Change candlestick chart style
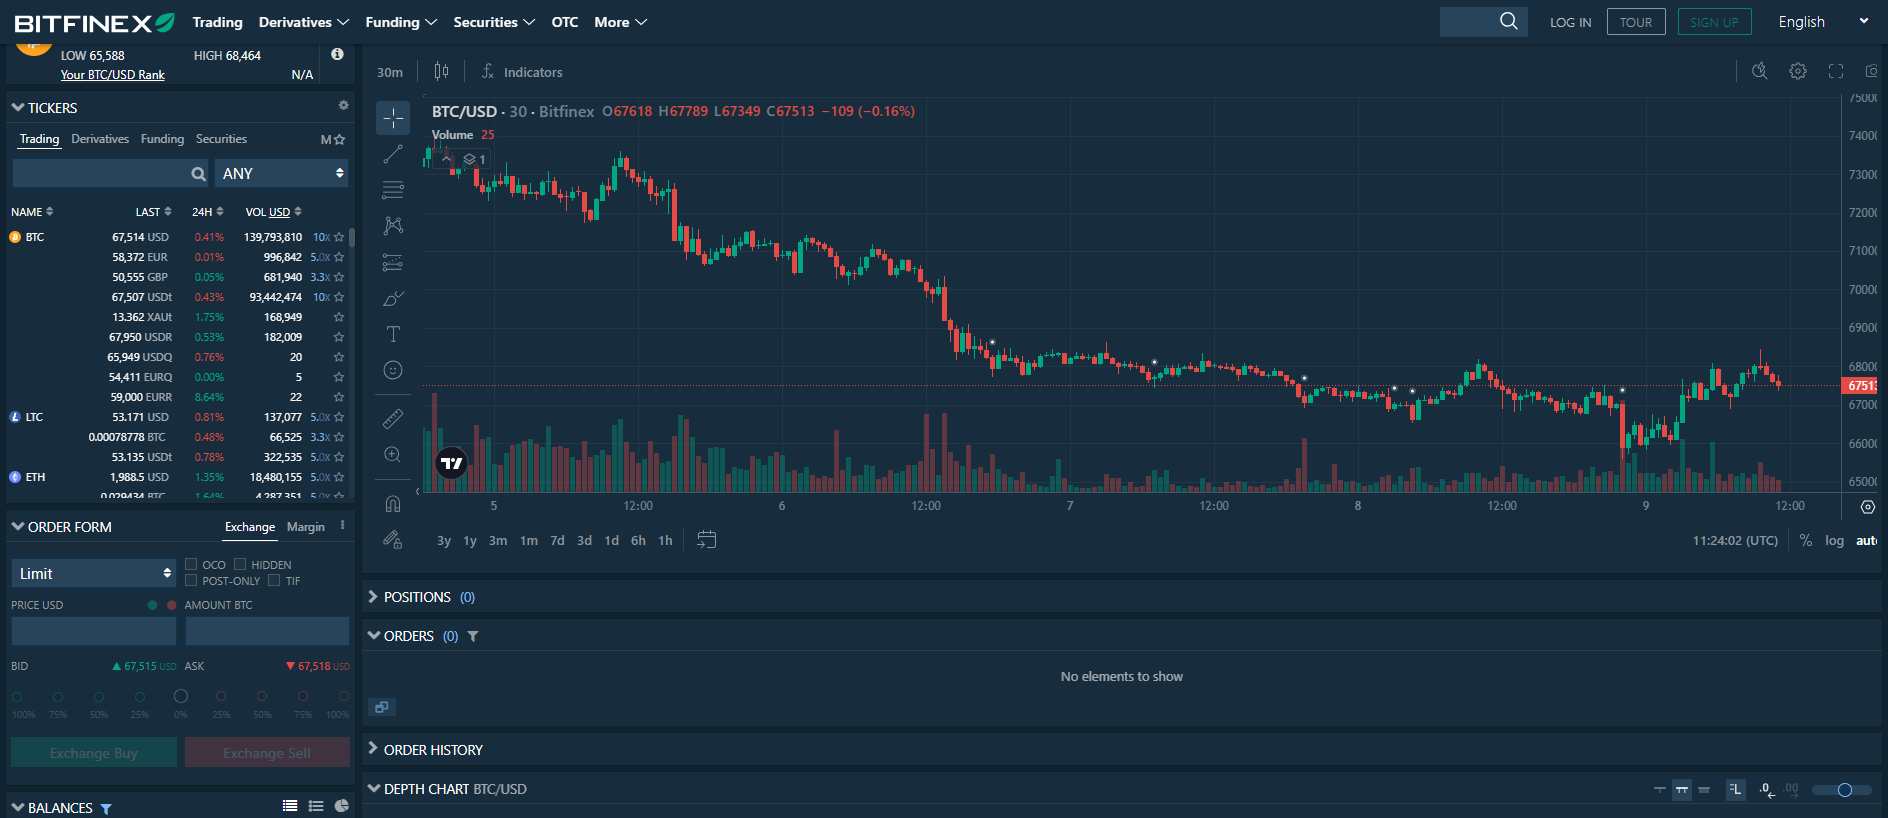1888x818 pixels. click(x=441, y=71)
